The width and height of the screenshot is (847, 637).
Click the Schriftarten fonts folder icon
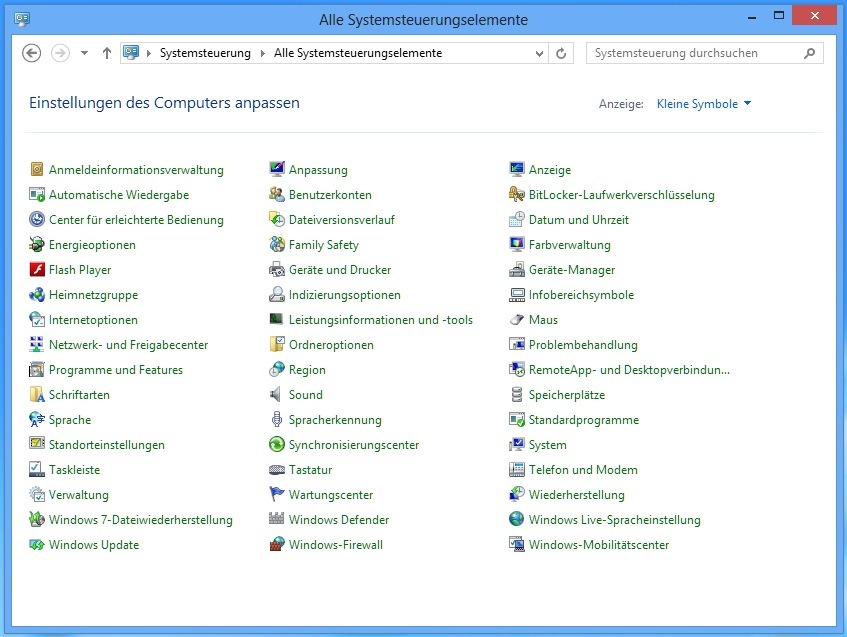point(37,394)
